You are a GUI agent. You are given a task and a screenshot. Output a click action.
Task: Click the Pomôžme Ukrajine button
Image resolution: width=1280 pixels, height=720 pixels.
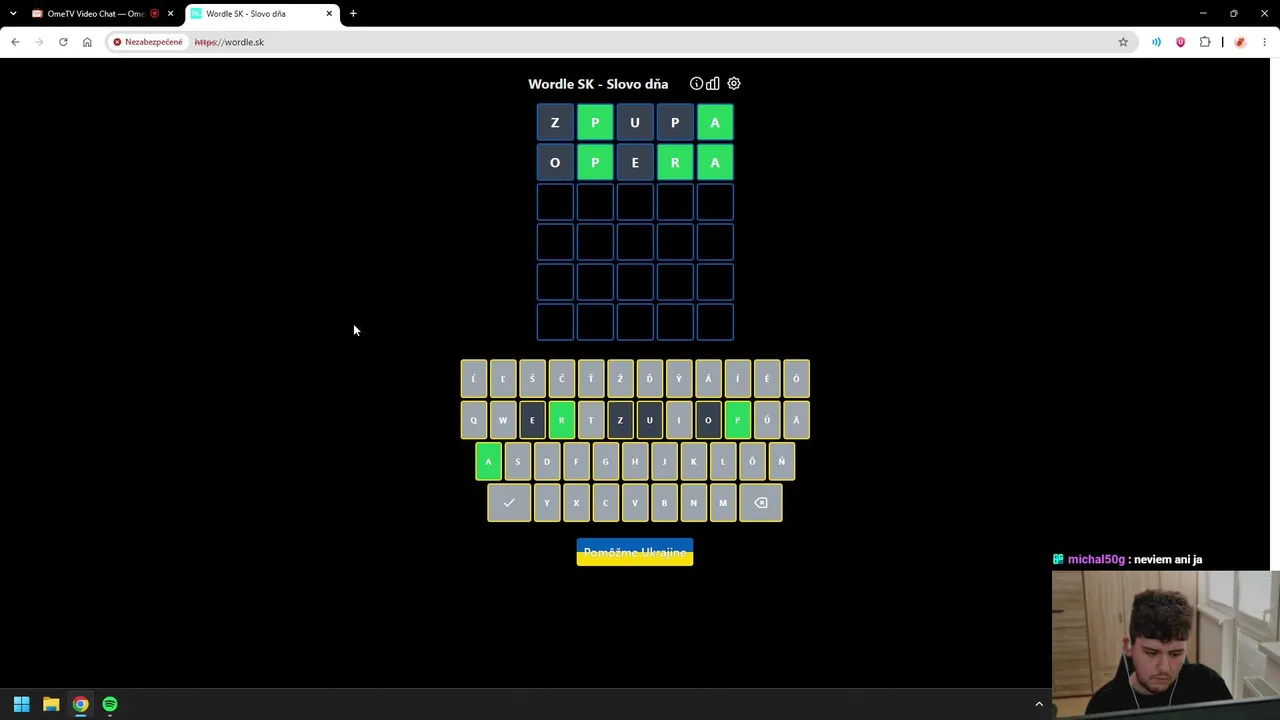click(635, 553)
